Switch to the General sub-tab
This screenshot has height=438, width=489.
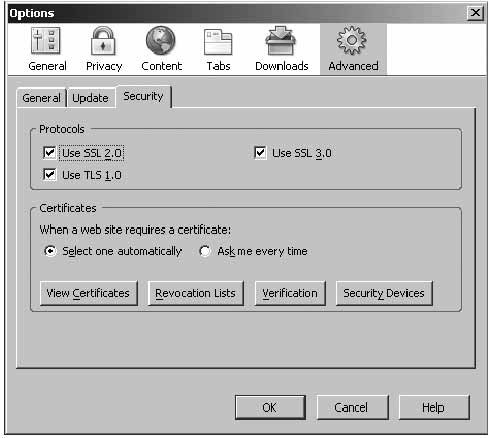click(x=41, y=98)
